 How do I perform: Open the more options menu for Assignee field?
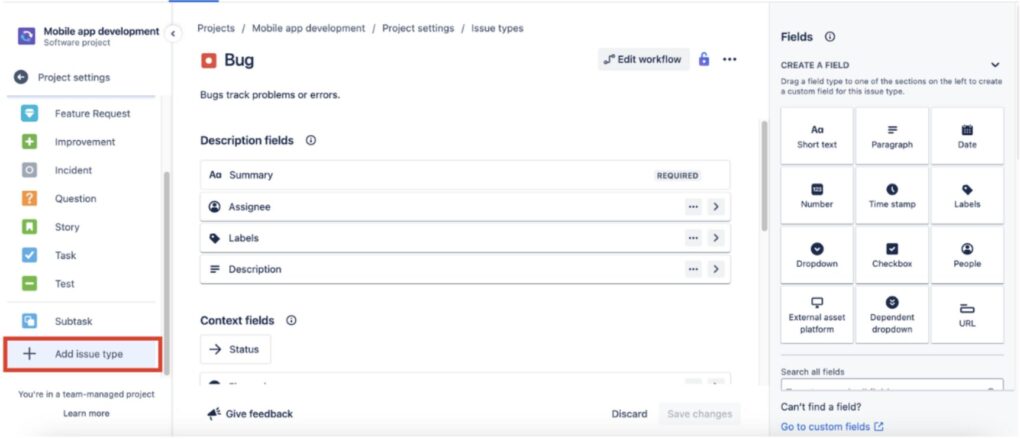click(x=693, y=207)
